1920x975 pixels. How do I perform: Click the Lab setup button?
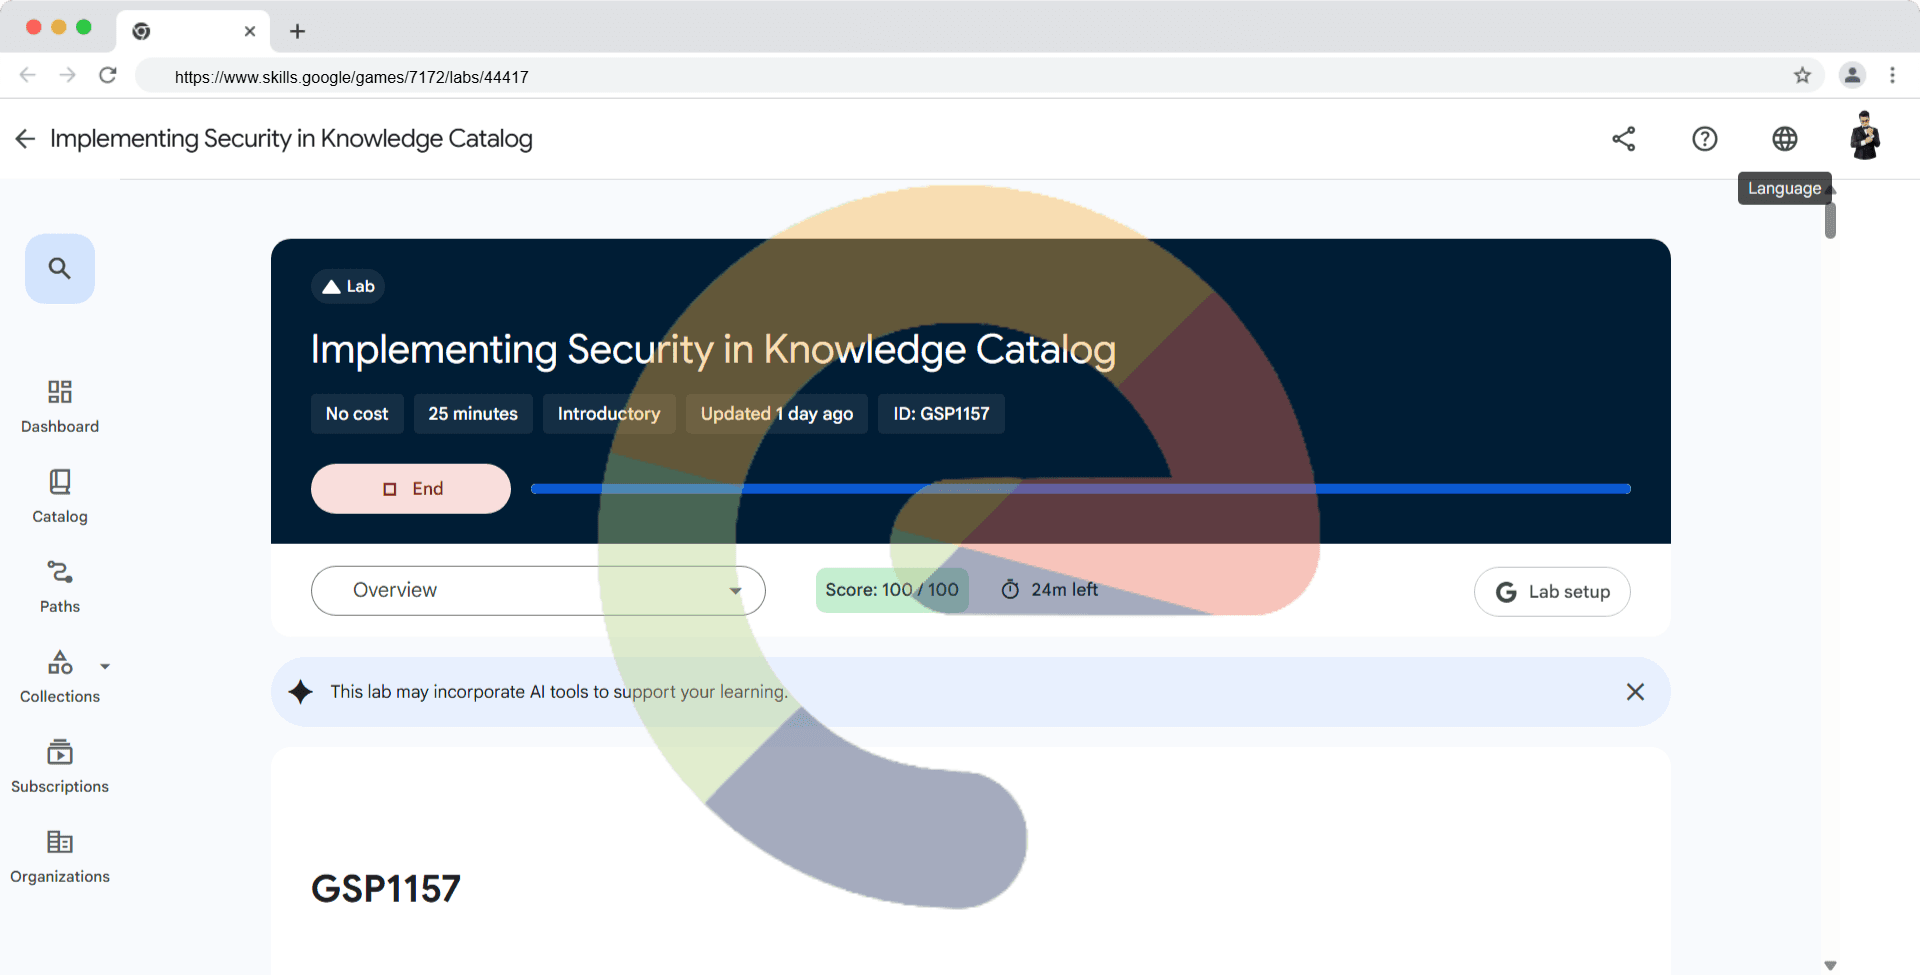pos(1552,592)
